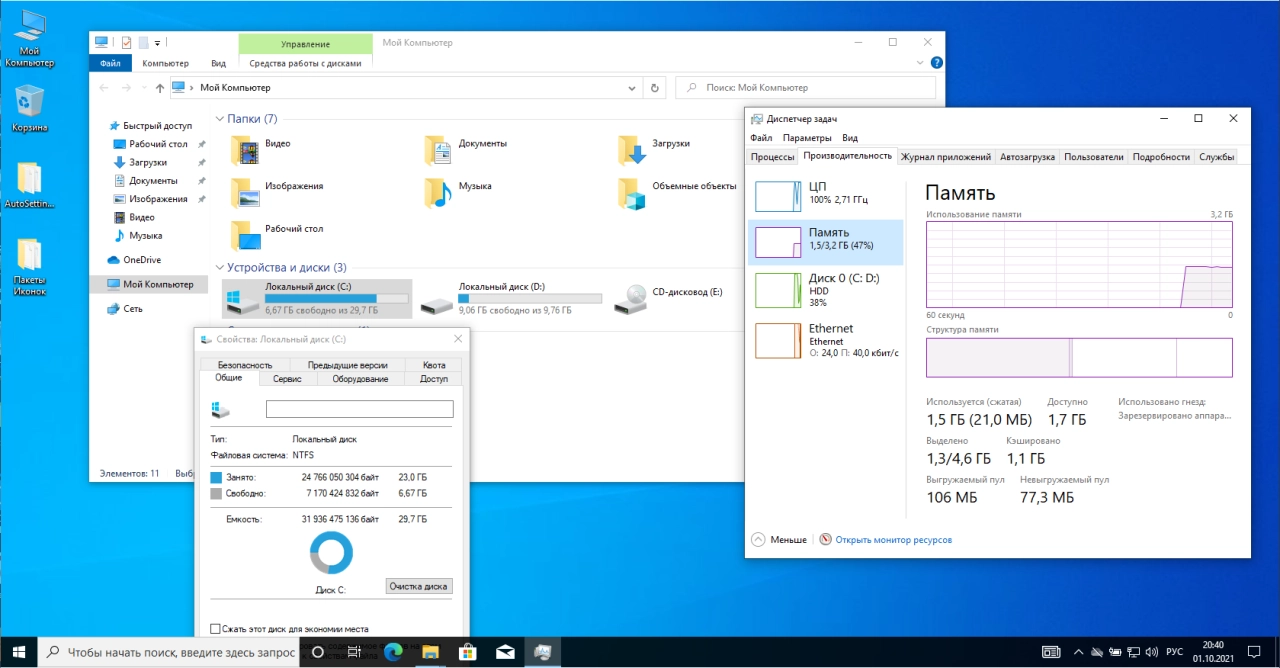
Task: Click the Cortana circle on the taskbar
Action: click(x=318, y=652)
